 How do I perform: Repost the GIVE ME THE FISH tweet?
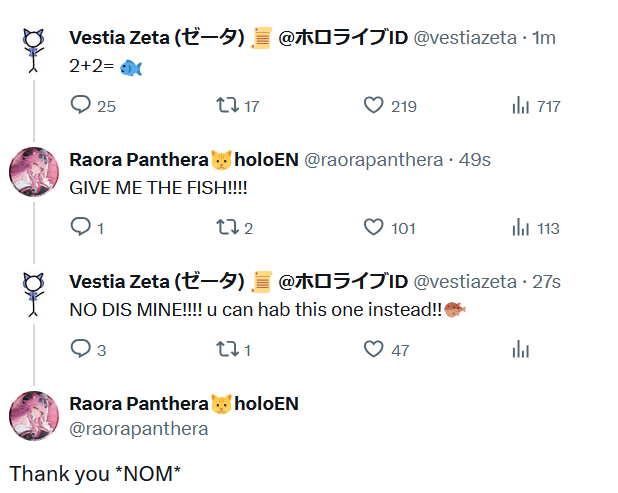[x=227, y=227]
